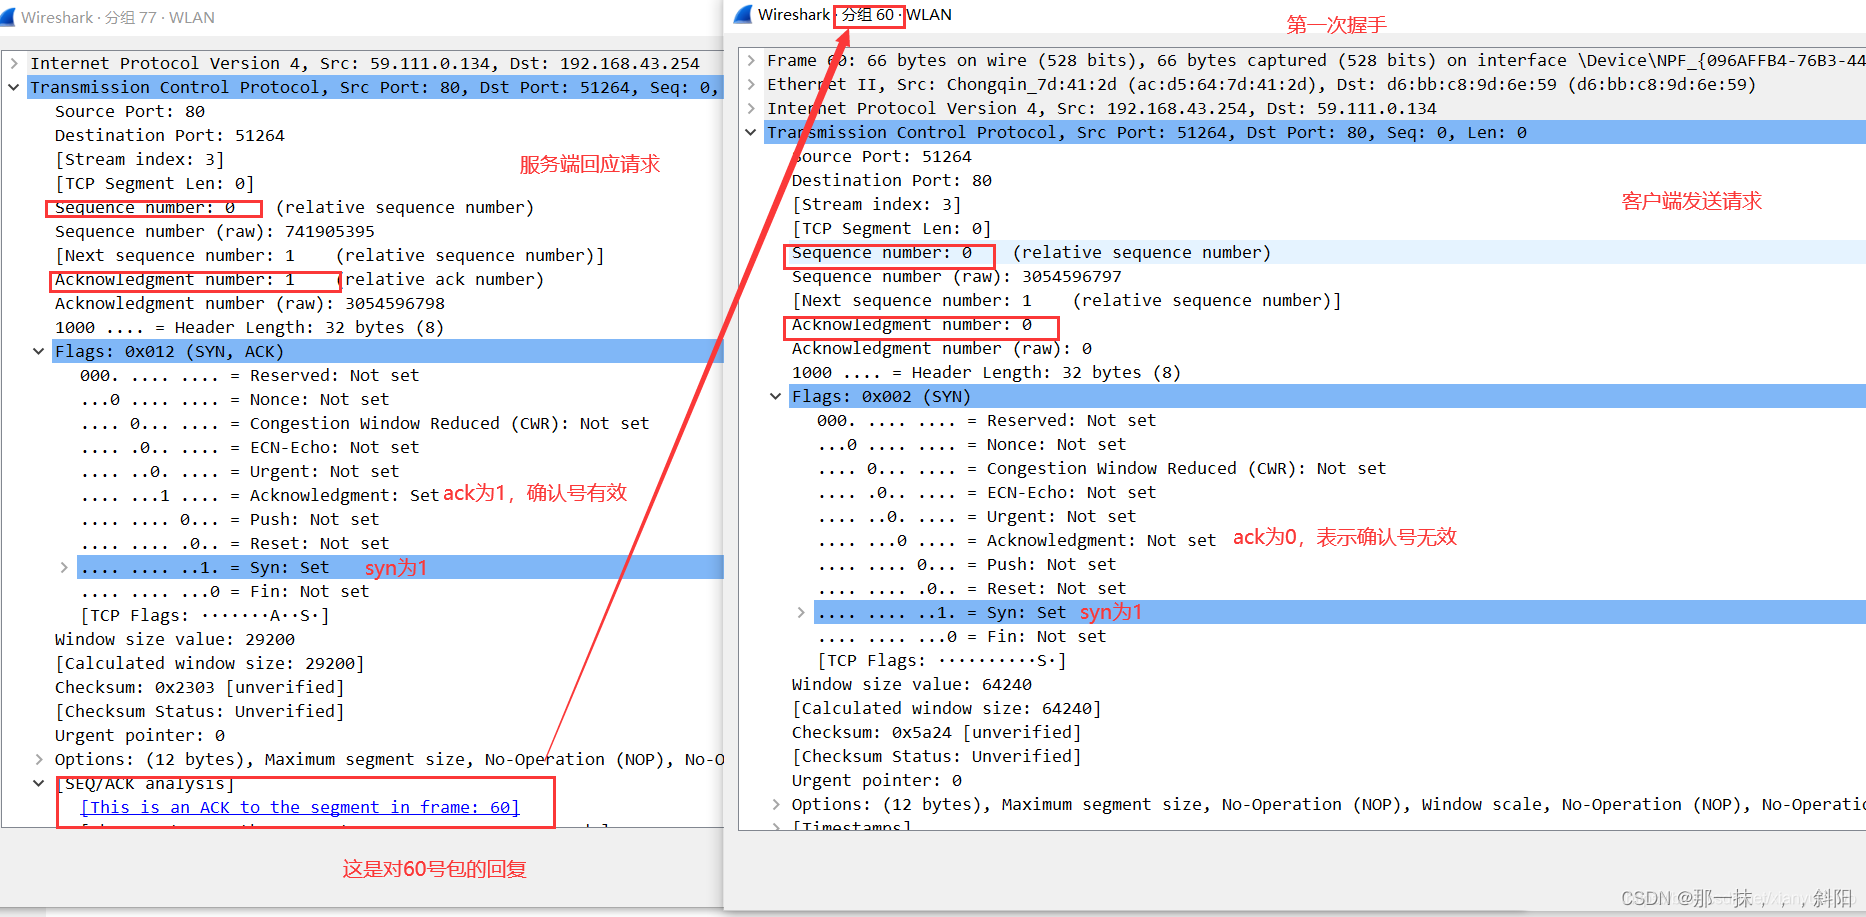
Task: Select Fin: Not set in packet 77 window
Action: pos(225,591)
